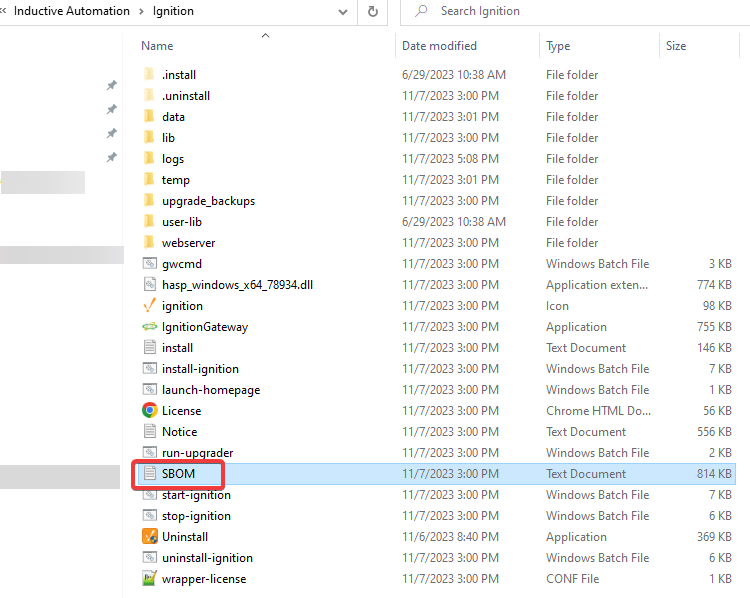This screenshot has width=750, height=598.
Task: Click the run-upgrader batch file icon
Action: tap(150, 452)
